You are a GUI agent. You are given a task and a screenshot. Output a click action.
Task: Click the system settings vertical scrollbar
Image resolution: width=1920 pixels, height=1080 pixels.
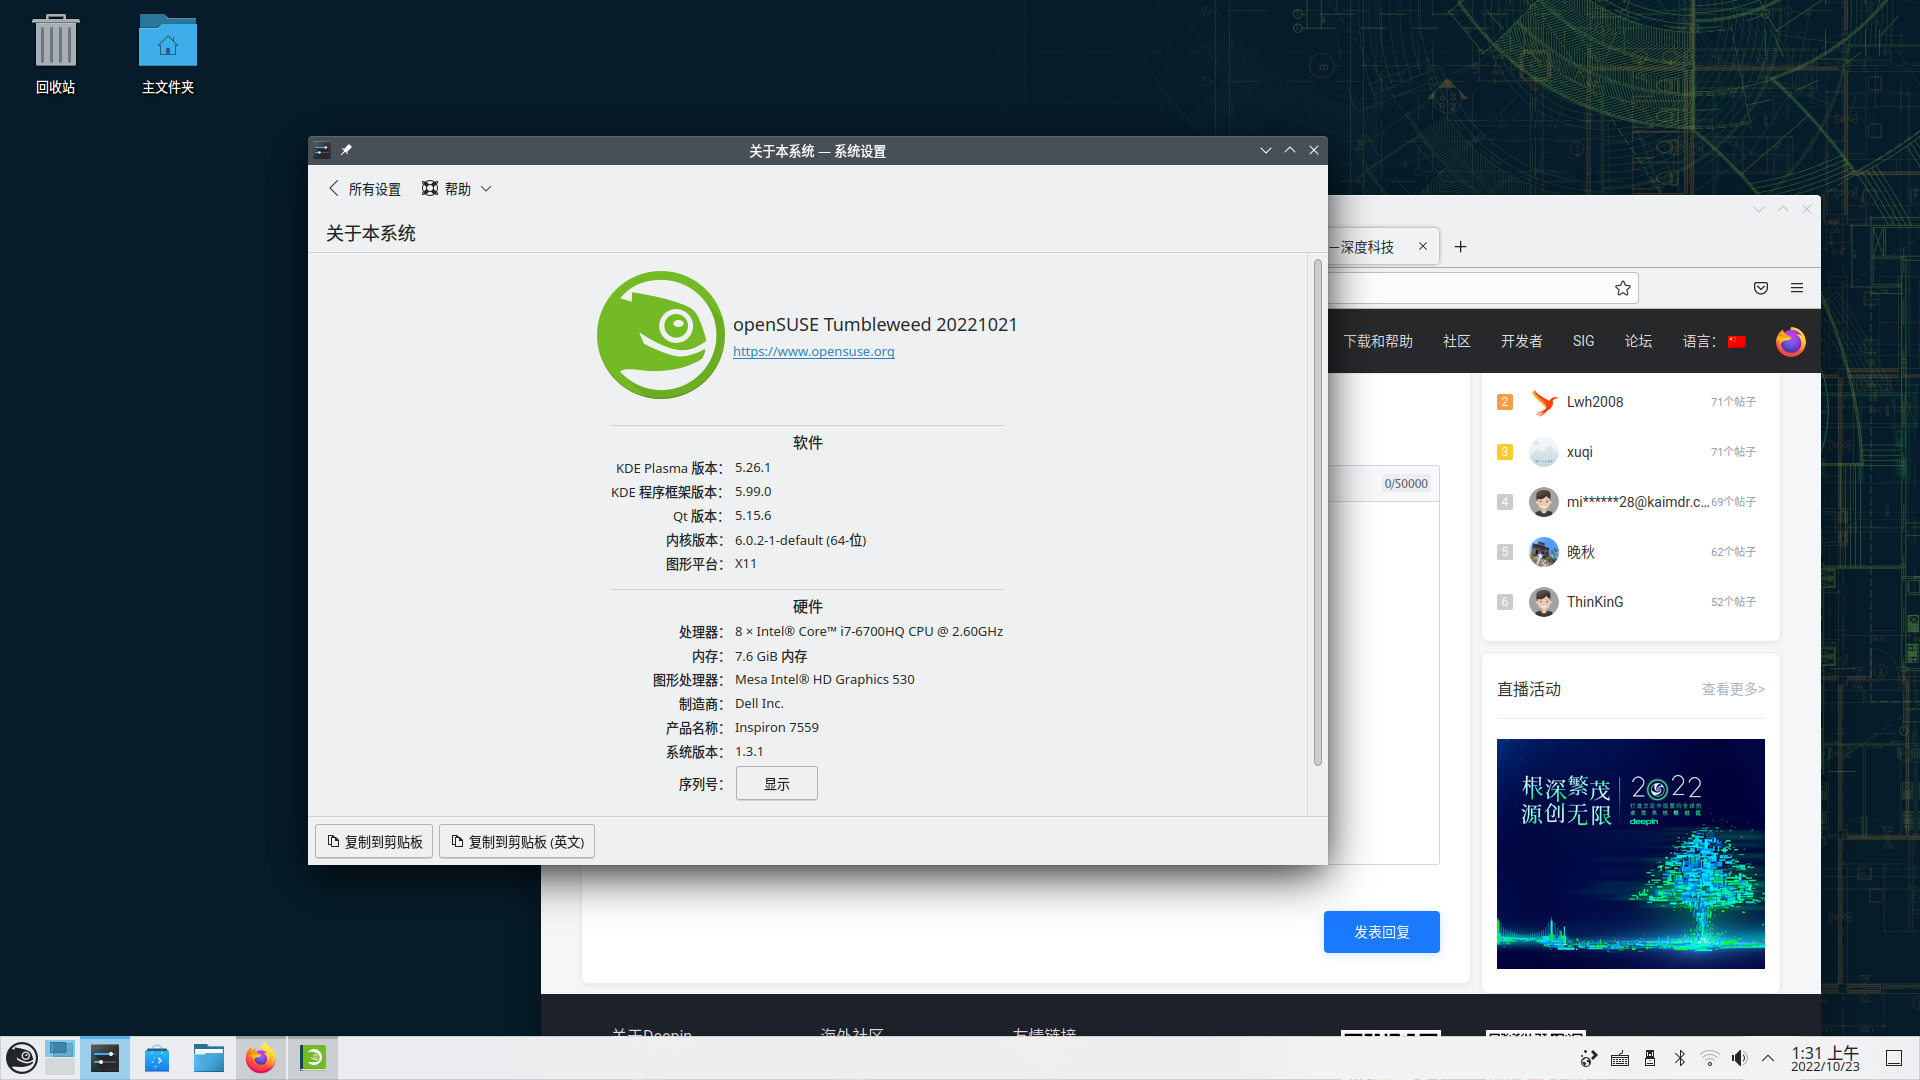click(x=1317, y=513)
